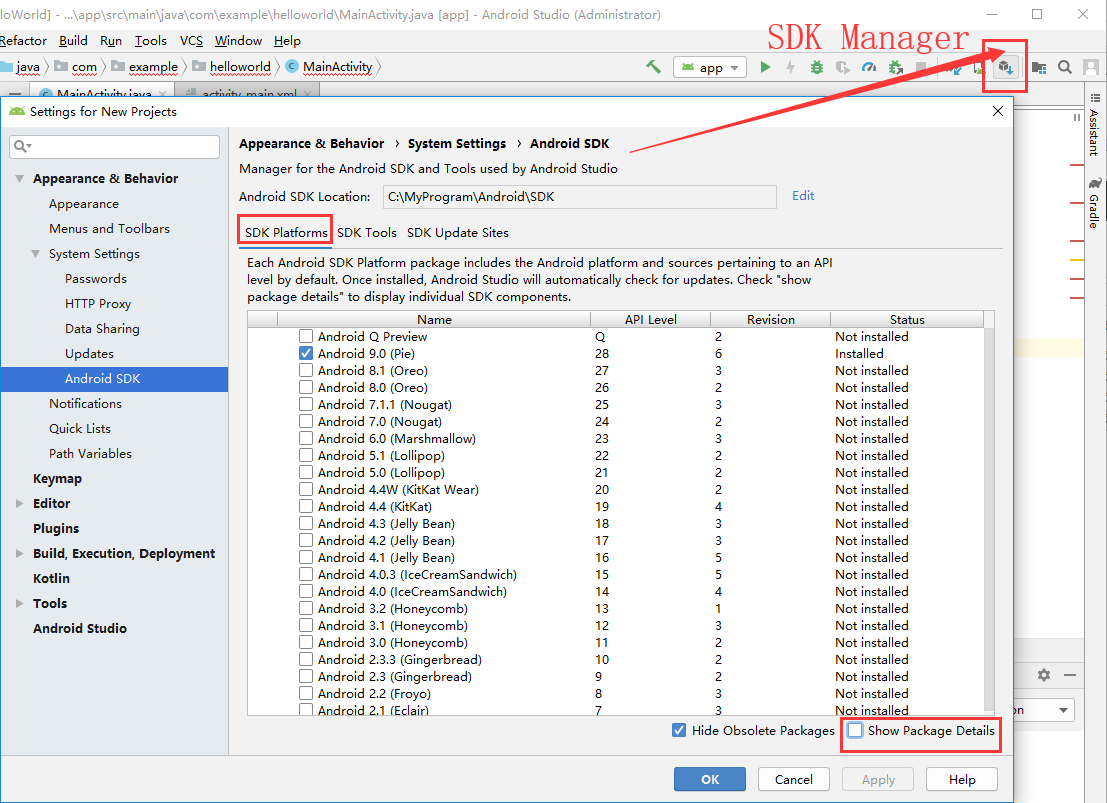The image size is (1107, 803).
Task: Open the Assistant side panel
Action: click(x=1094, y=125)
